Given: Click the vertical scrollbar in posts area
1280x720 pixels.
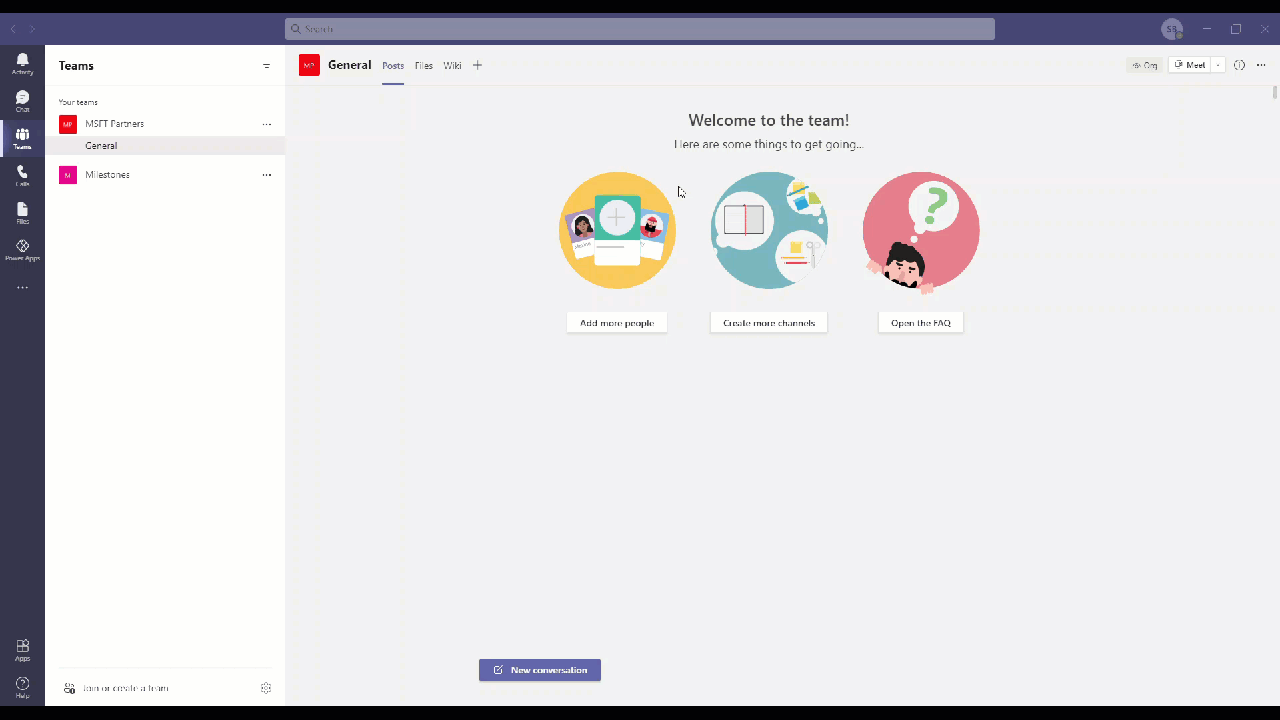Looking at the screenshot, I should click(1275, 93).
